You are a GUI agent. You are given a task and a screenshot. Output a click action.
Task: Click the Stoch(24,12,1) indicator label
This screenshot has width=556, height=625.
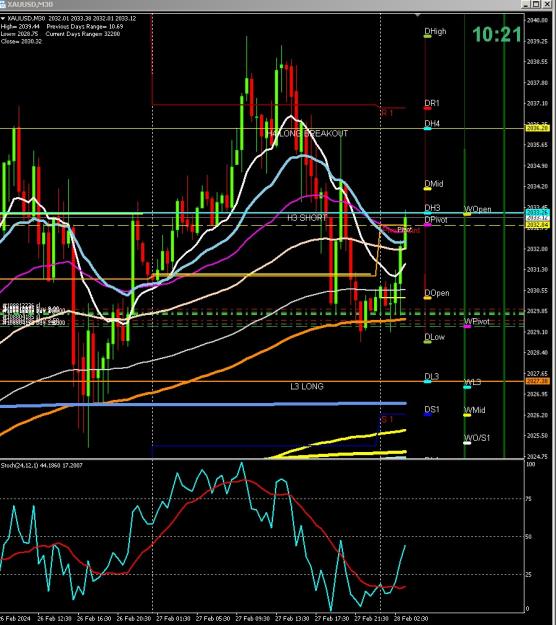click(41, 465)
